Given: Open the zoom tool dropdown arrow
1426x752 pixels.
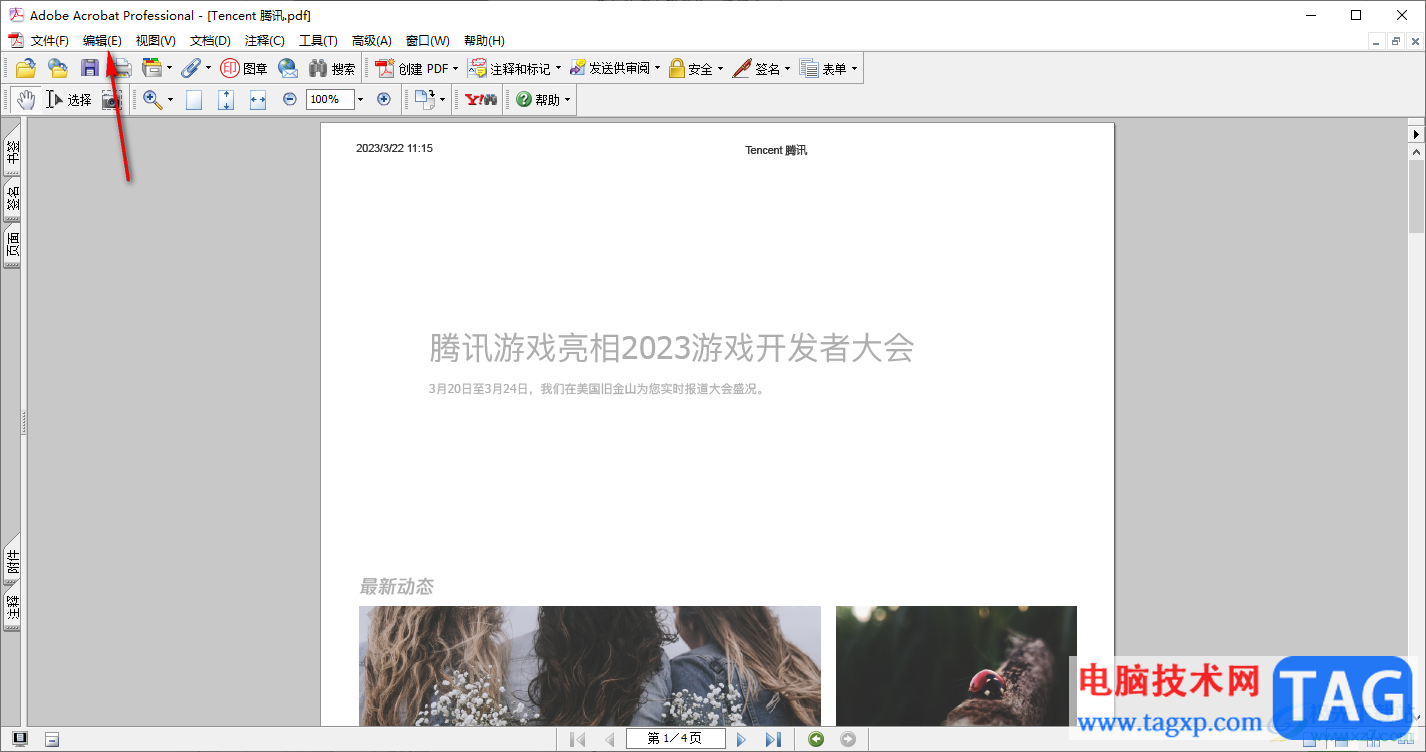Looking at the screenshot, I should [170, 100].
